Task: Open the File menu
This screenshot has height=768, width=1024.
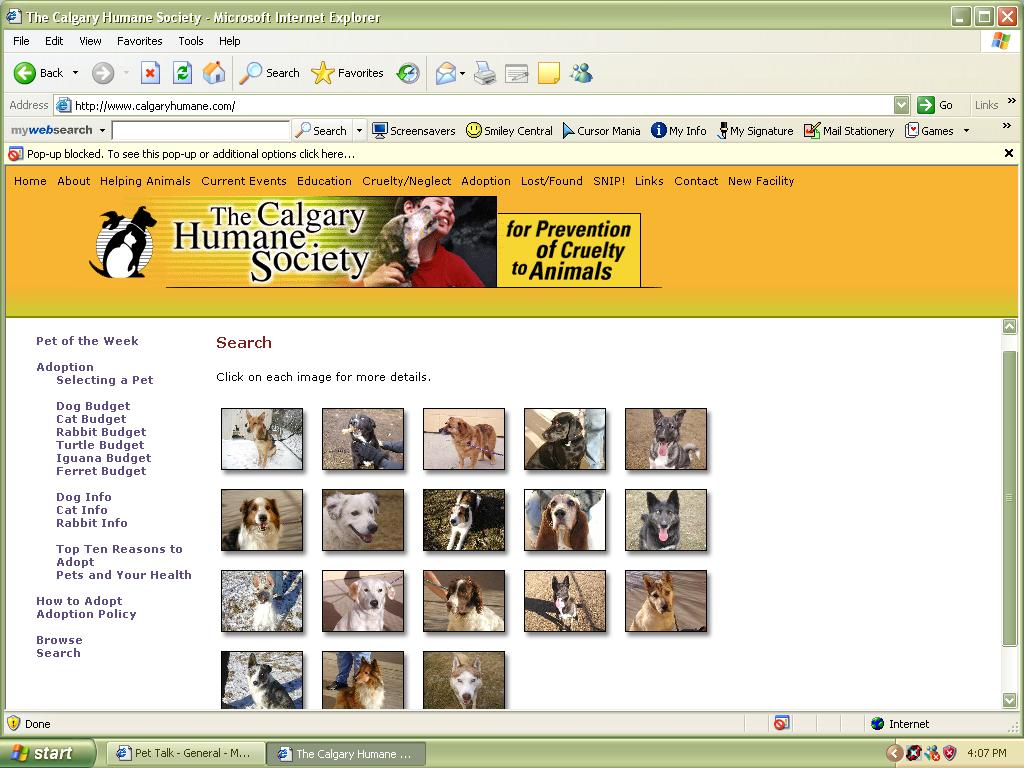Action: pyautogui.click(x=22, y=41)
